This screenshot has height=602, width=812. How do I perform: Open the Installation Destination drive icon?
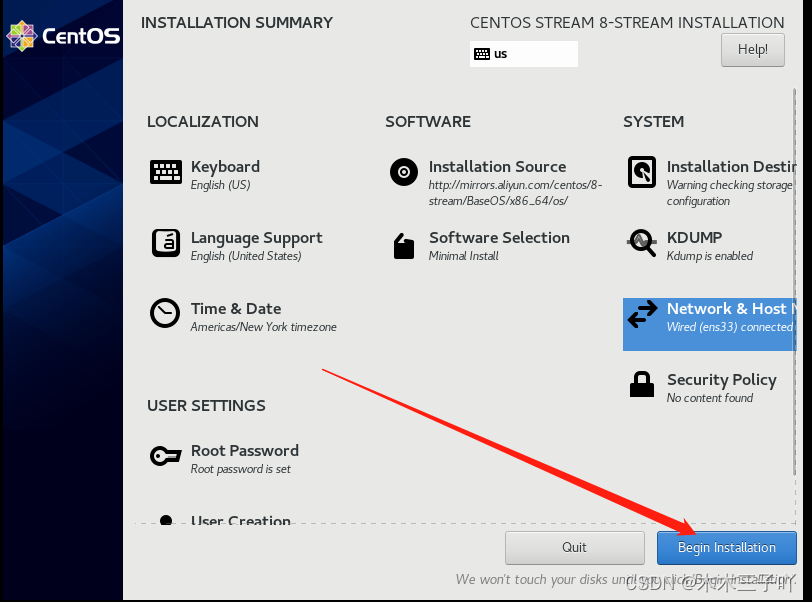pyautogui.click(x=641, y=173)
